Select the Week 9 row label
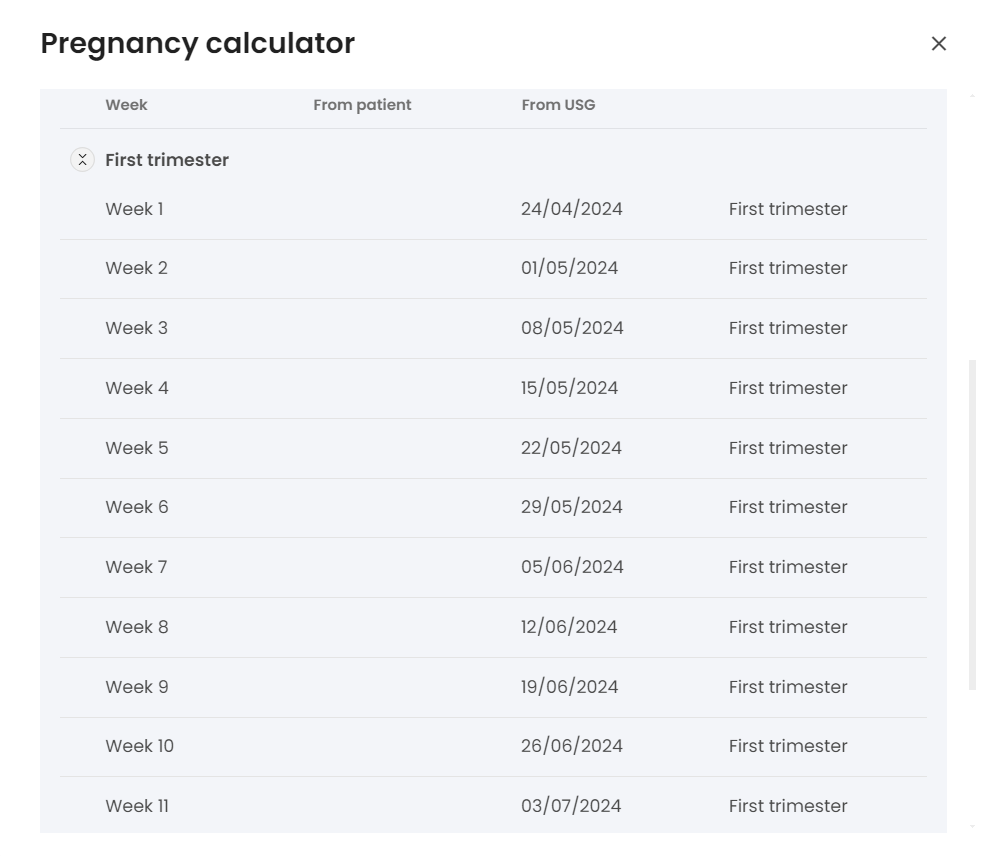Screen dimensions: 996x856 pyautogui.click(x=136, y=687)
